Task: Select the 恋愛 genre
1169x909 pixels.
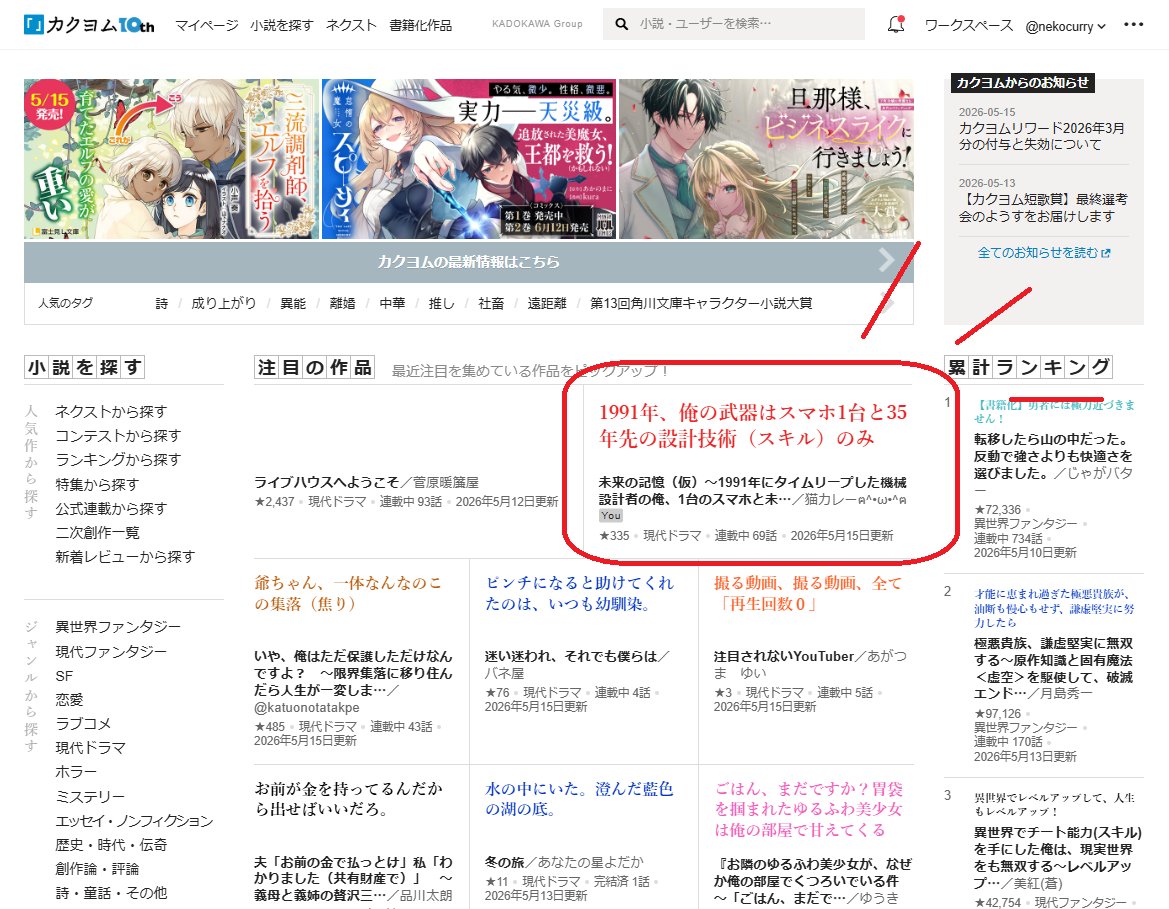Action: point(69,699)
